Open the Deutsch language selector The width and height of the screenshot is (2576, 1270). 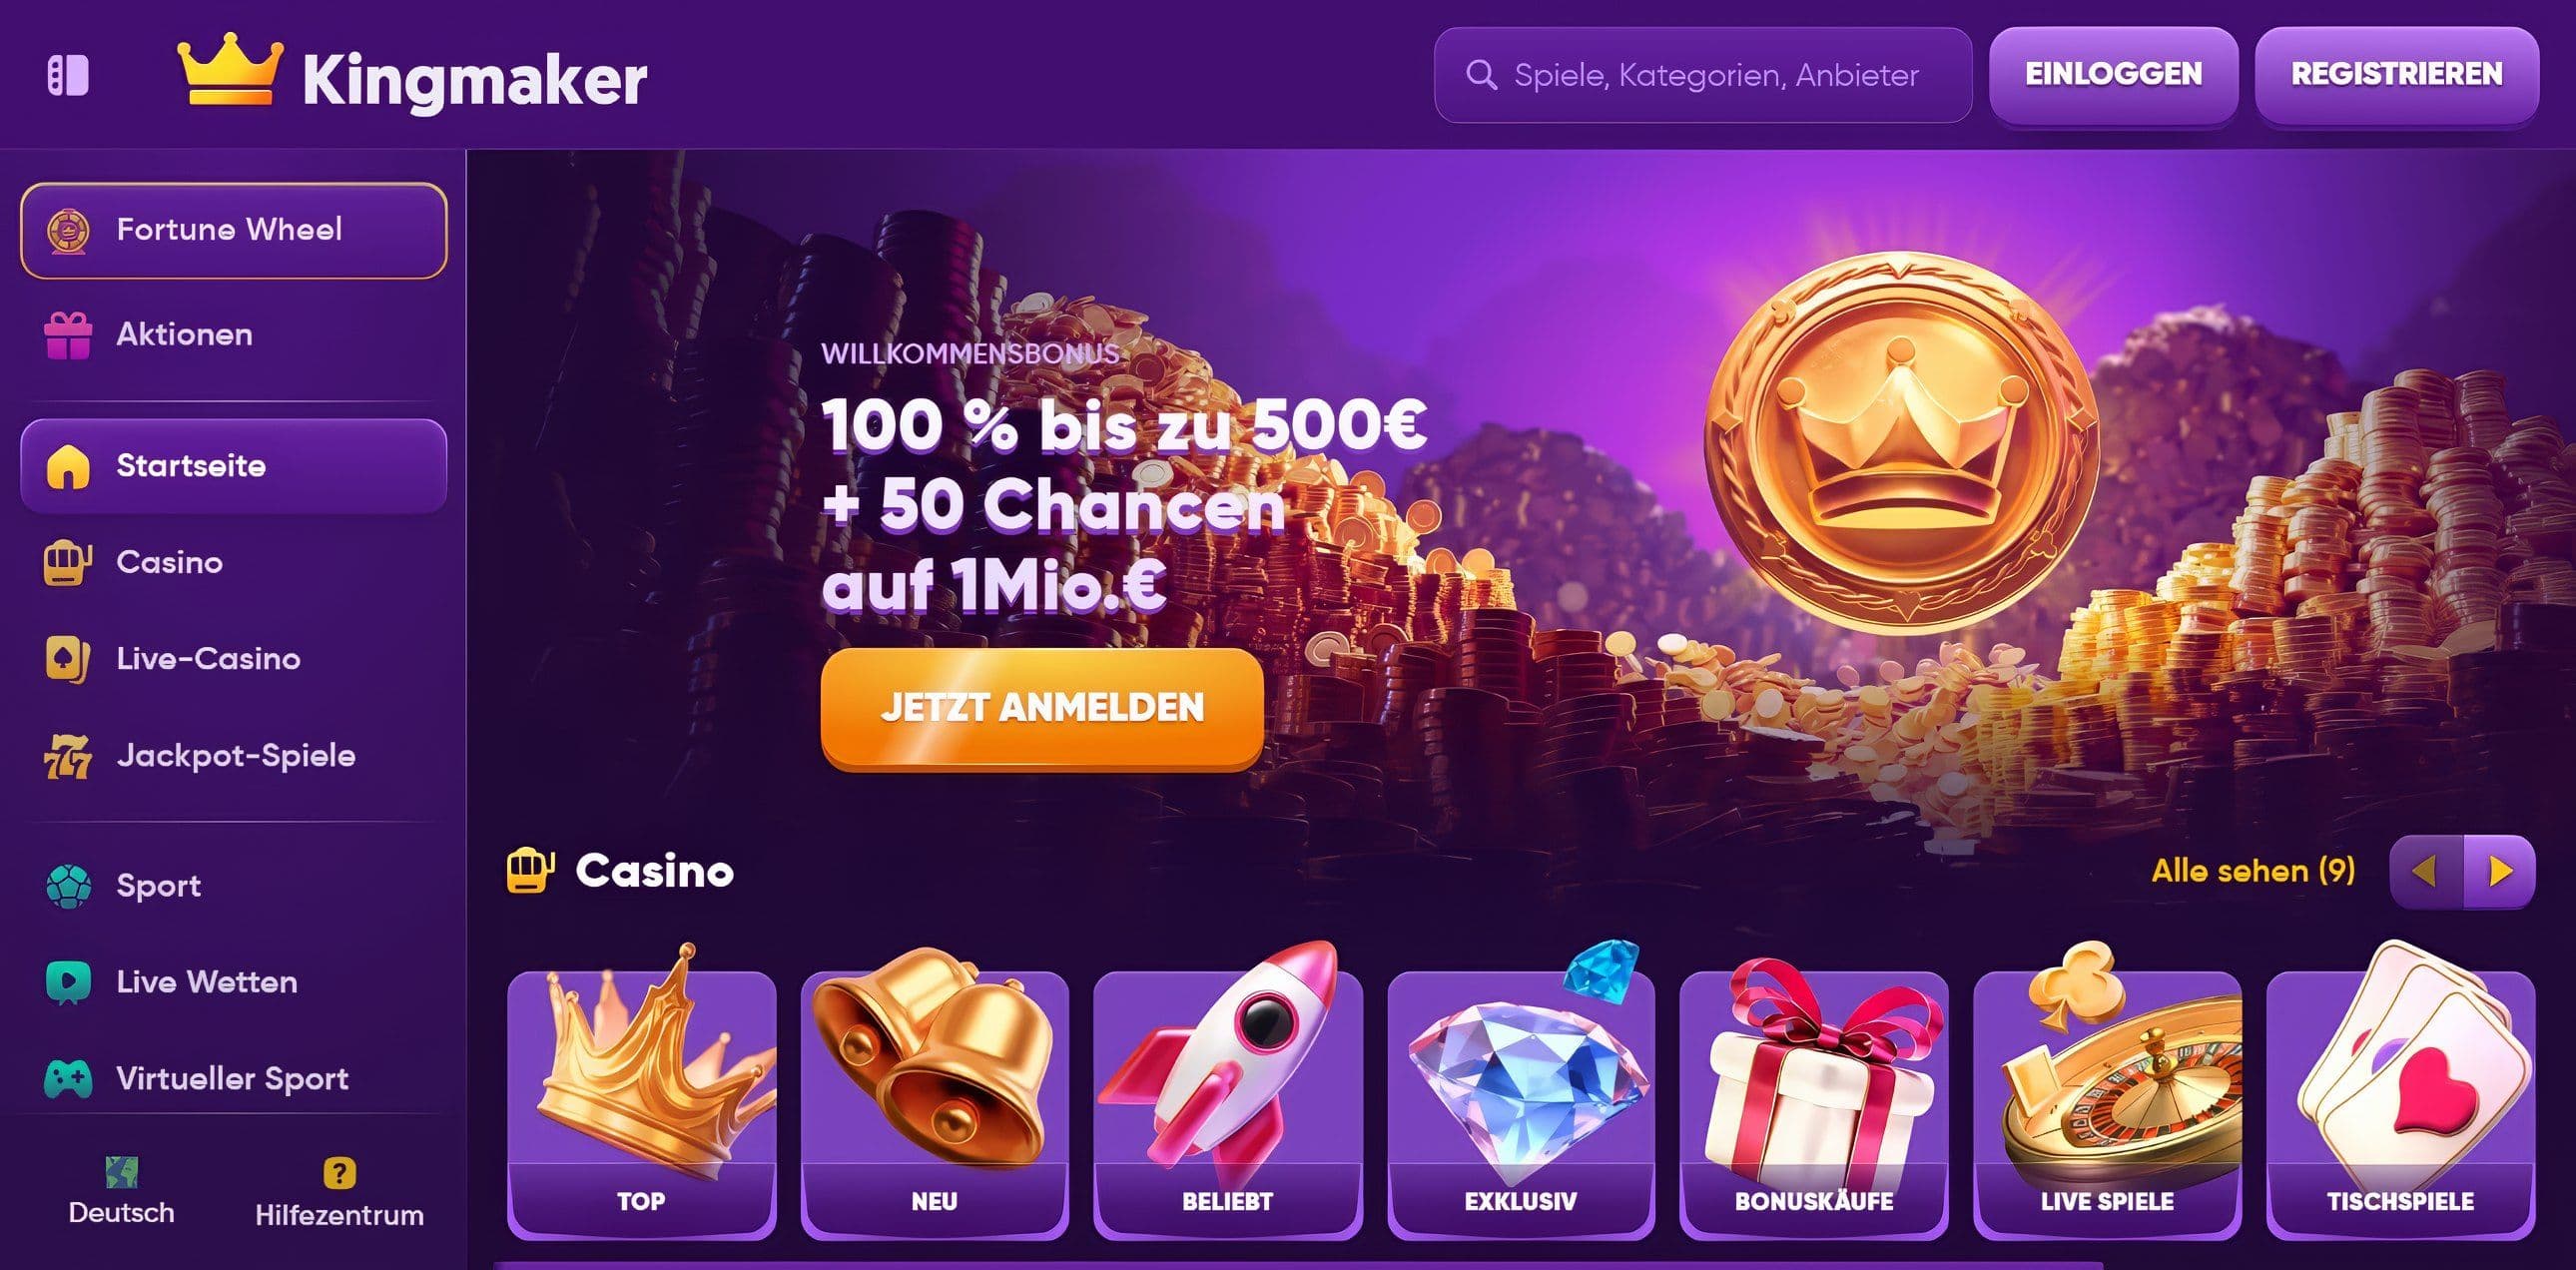[x=121, y=1192]
